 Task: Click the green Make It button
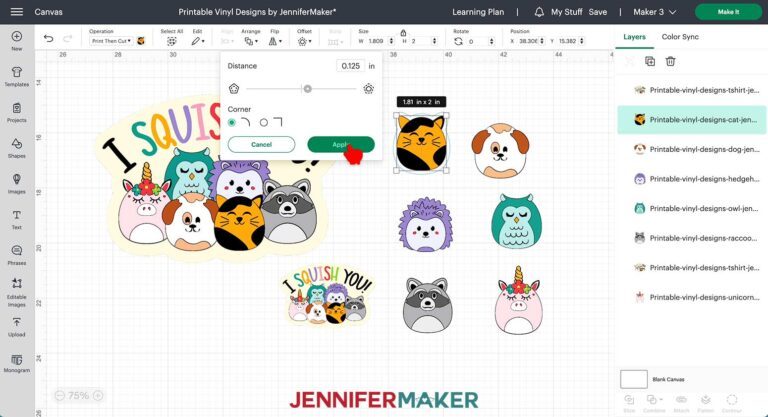[x=728, y=12]
